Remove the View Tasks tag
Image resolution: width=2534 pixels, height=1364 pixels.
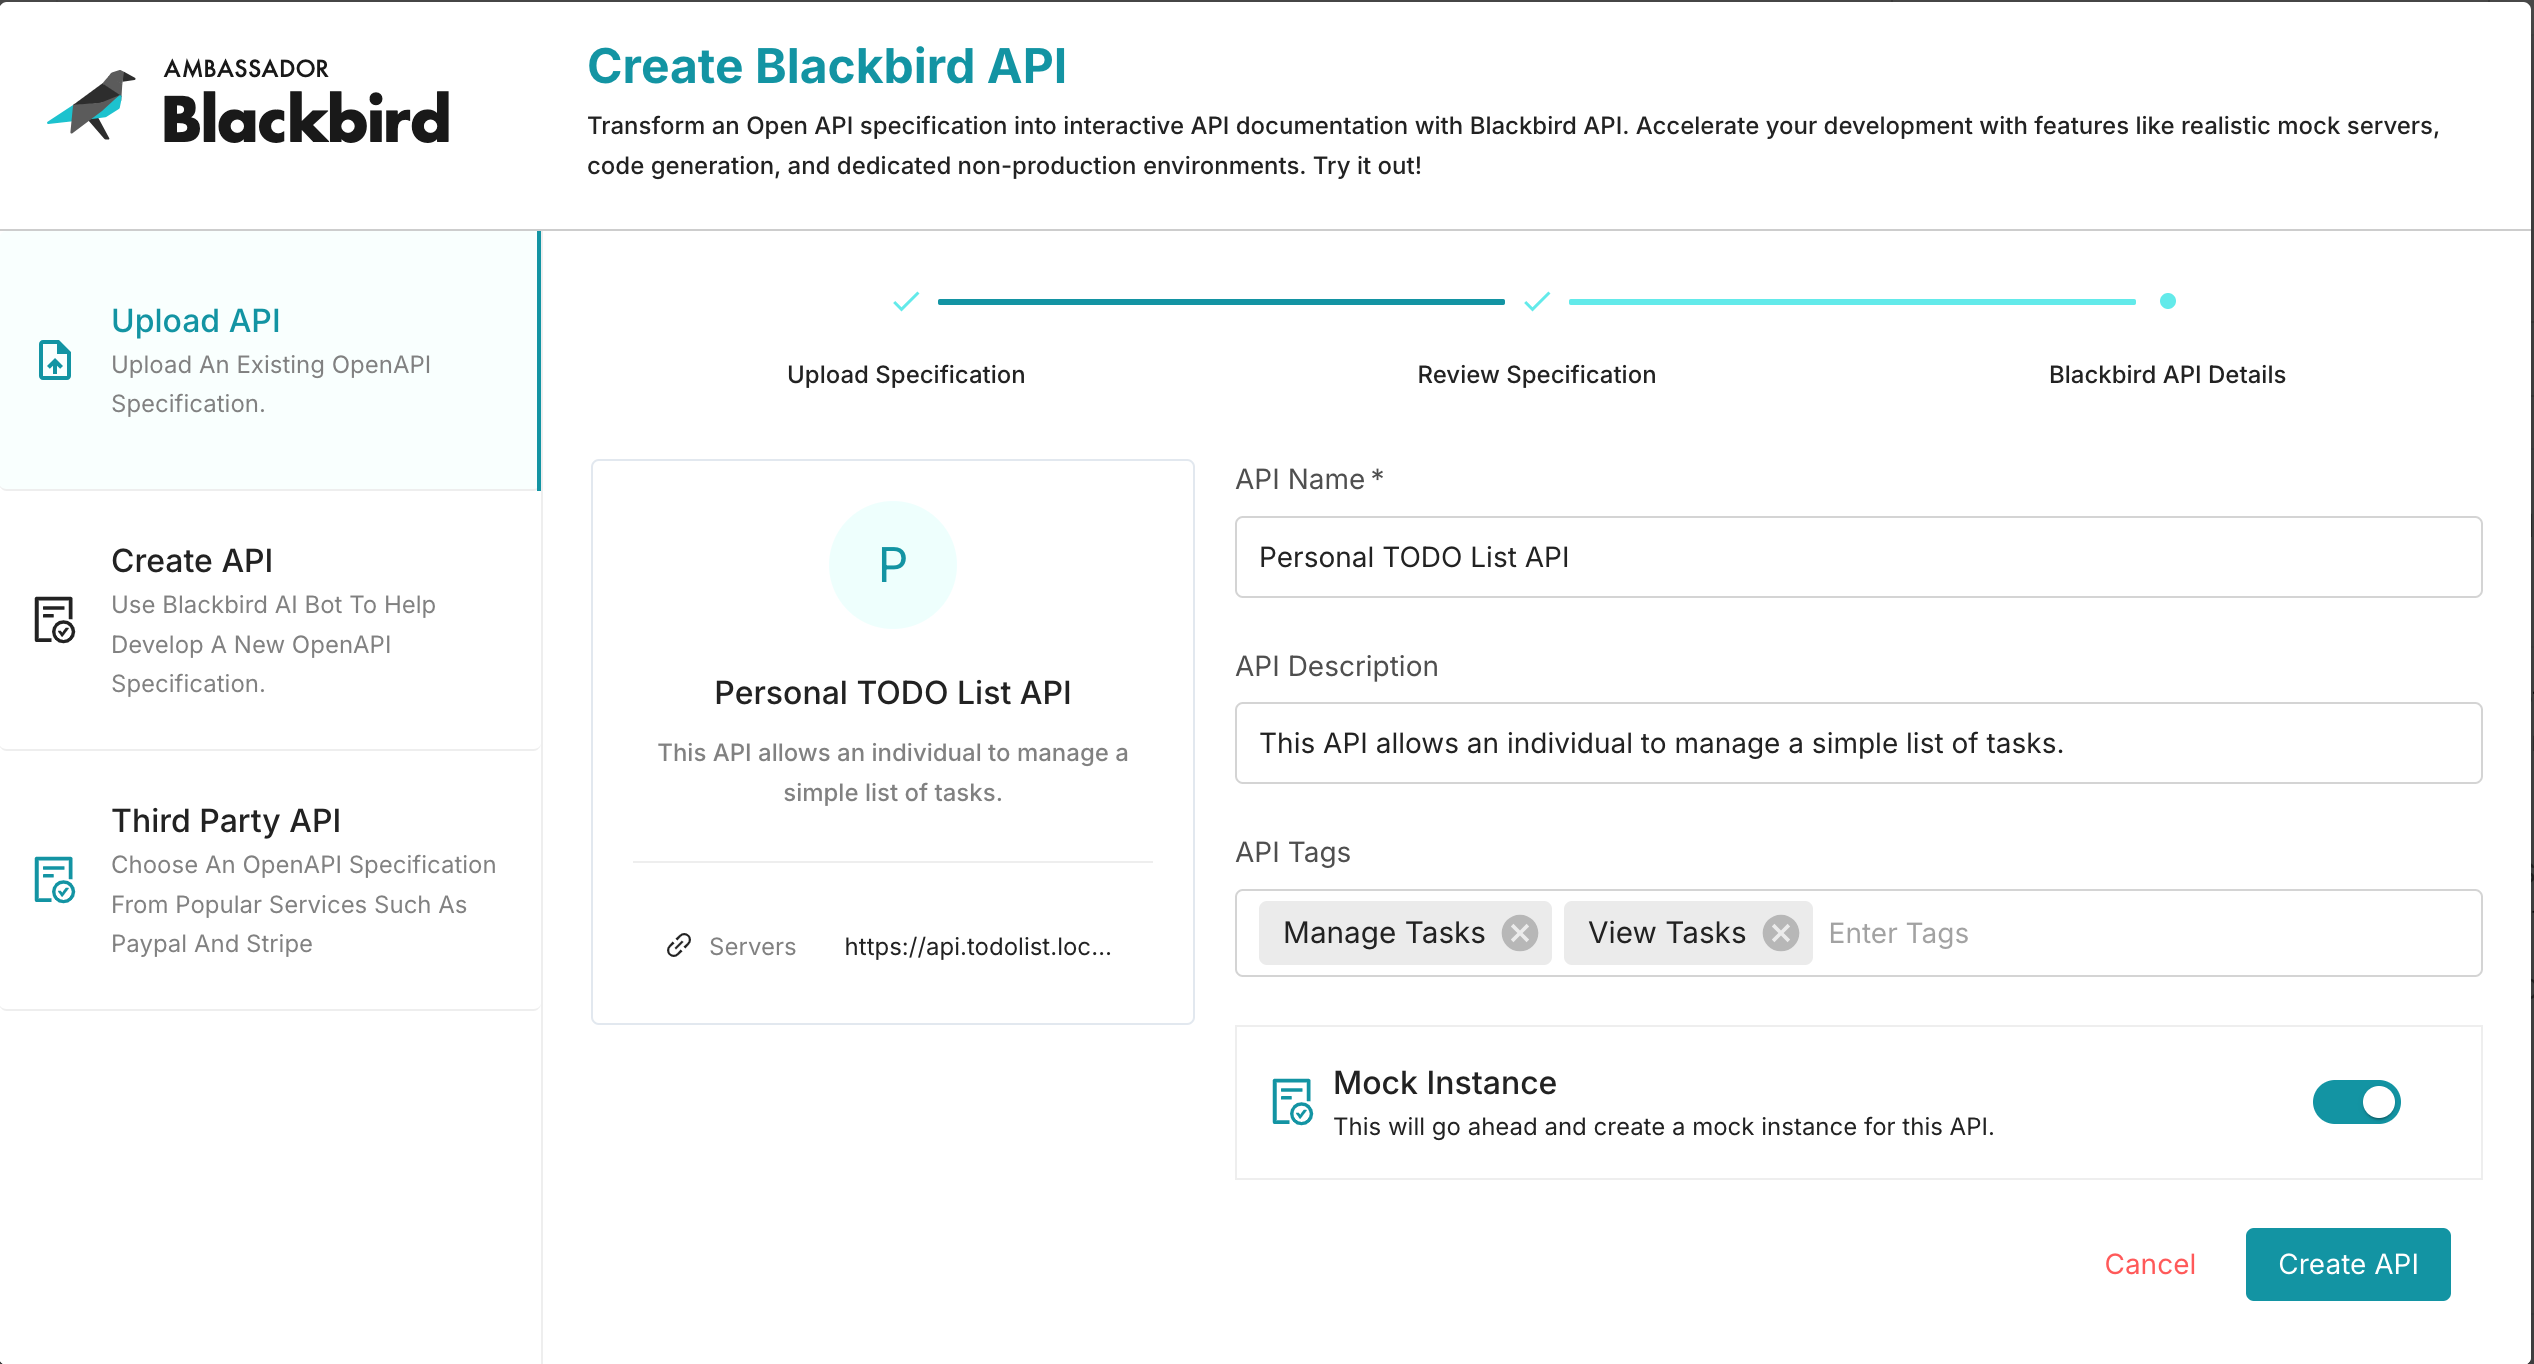[x=1781, y=933]
